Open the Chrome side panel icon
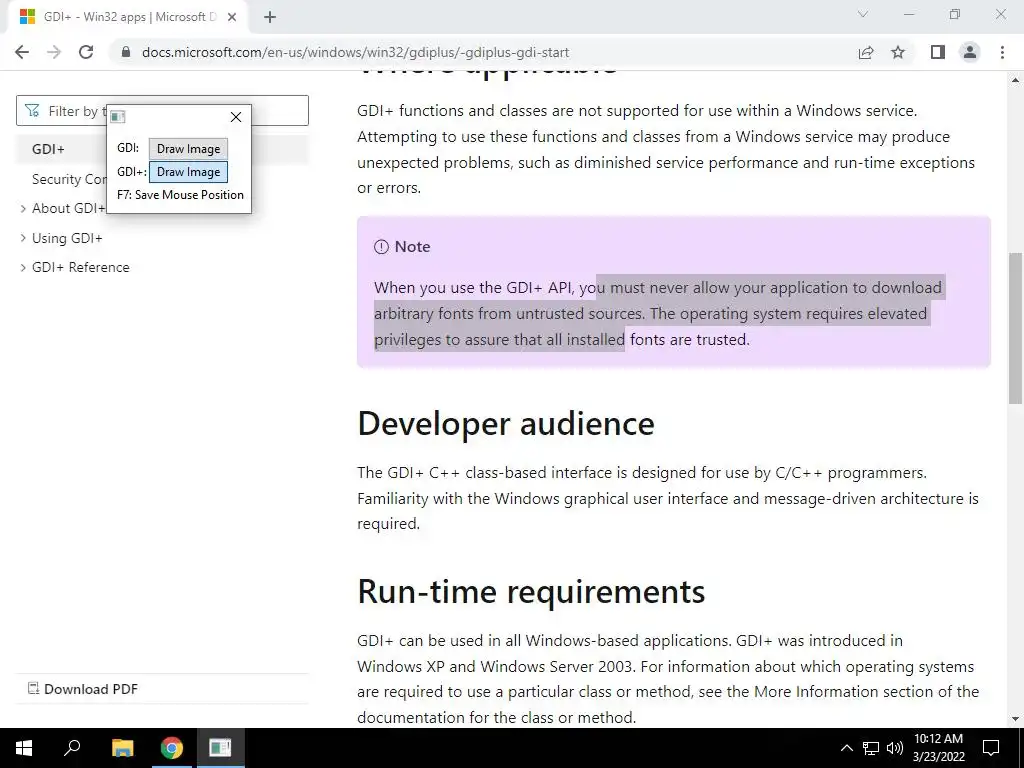The image size is (1024, 768). tap(938, 52)
